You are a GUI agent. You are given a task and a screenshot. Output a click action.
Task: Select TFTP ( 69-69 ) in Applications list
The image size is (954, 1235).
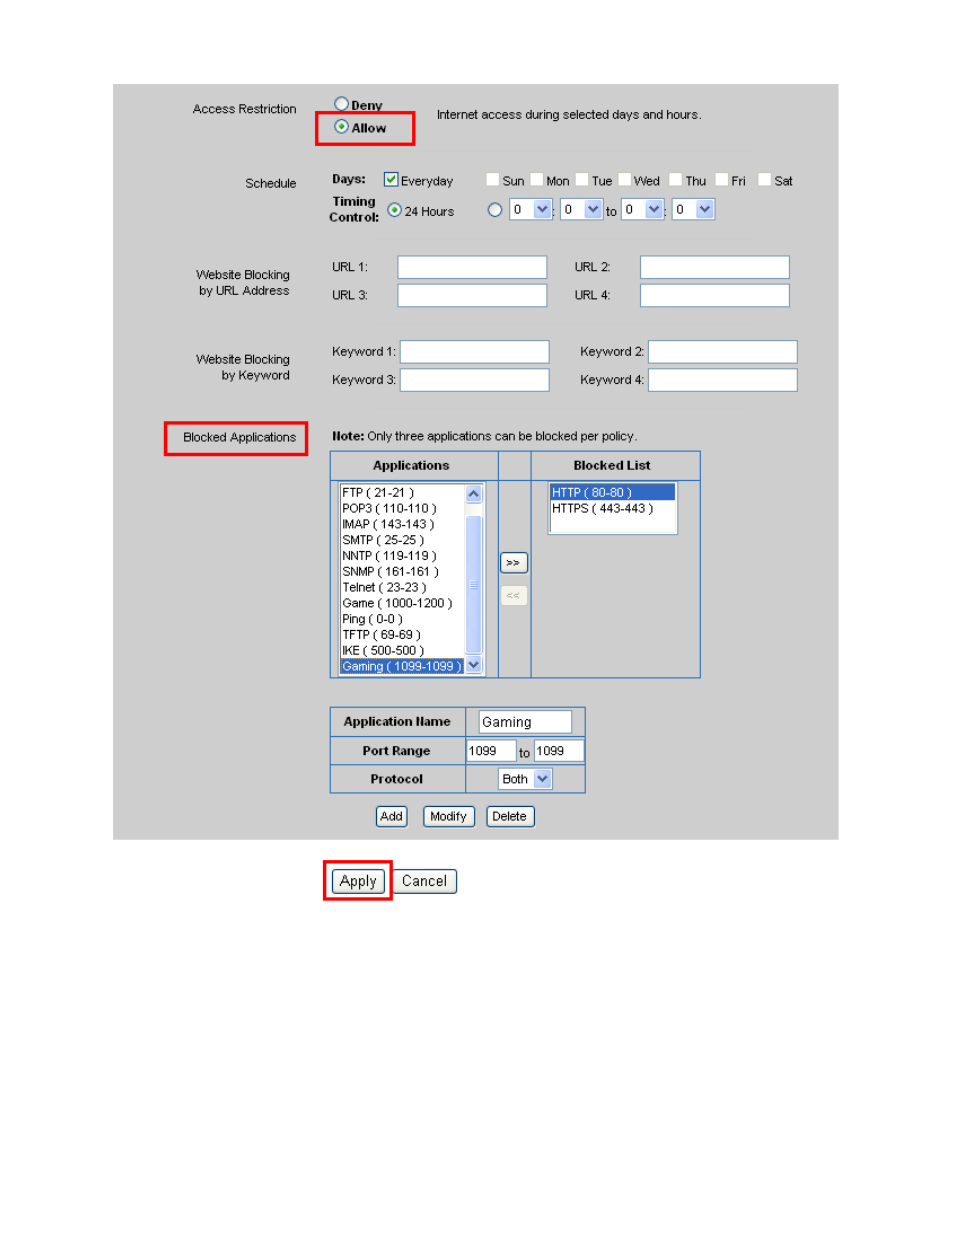402,635
